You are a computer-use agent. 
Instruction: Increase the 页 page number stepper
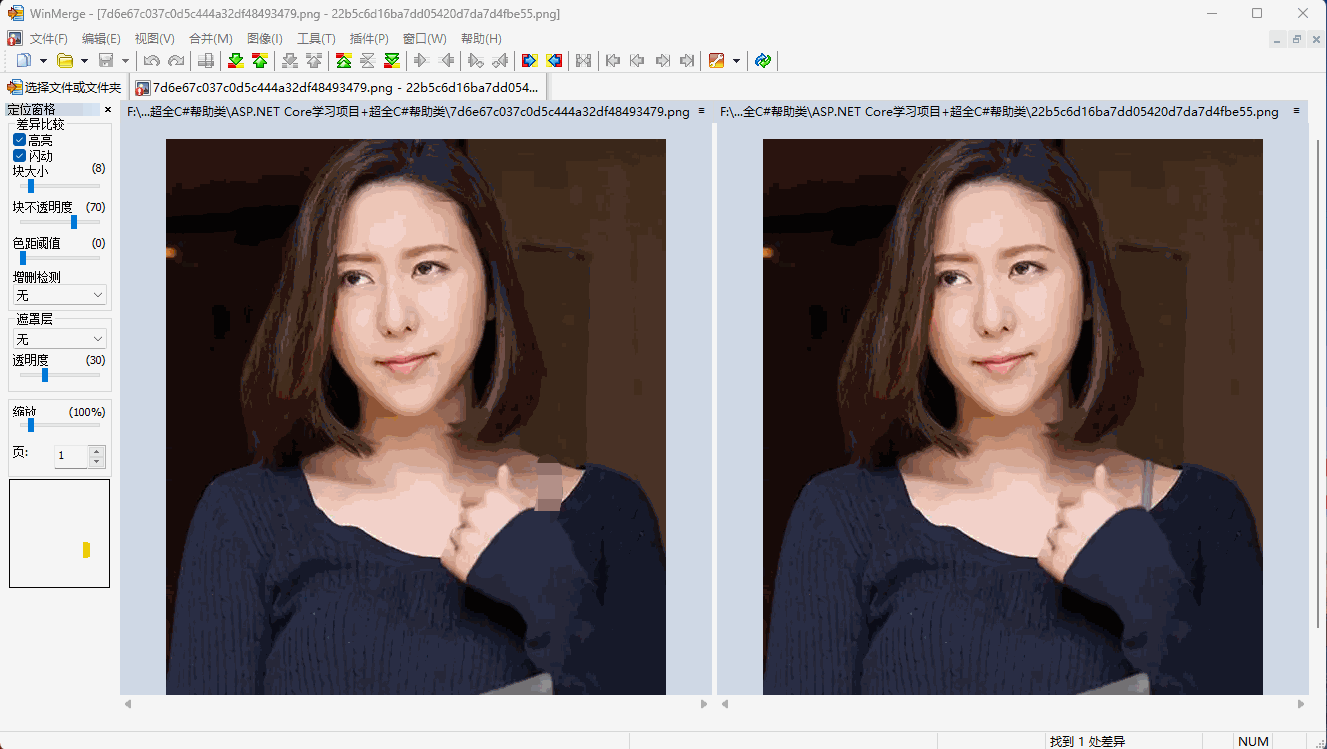[97, 451]
